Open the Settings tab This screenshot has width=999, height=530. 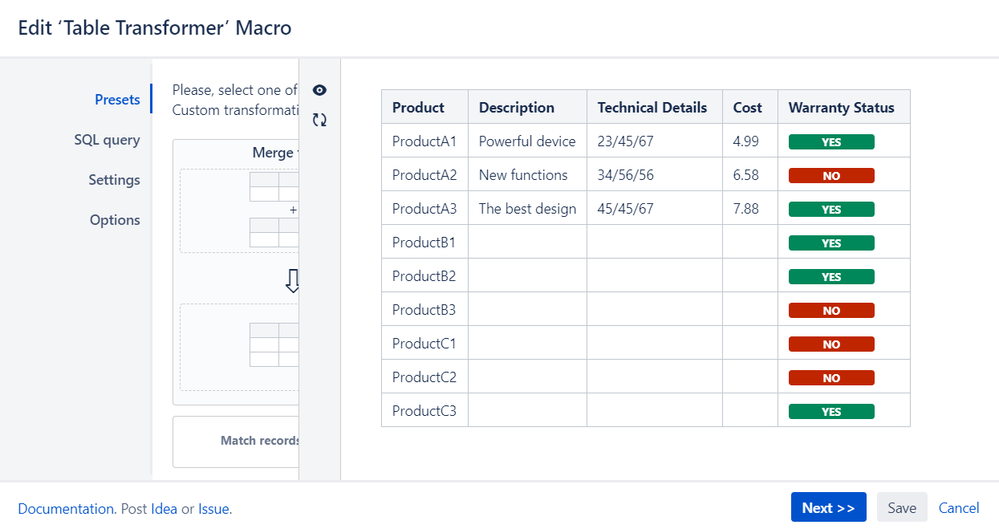[x=114, y=180]
